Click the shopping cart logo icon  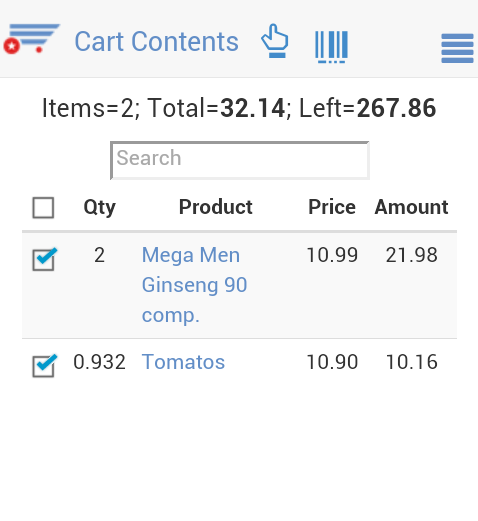[x=32, y=38]
